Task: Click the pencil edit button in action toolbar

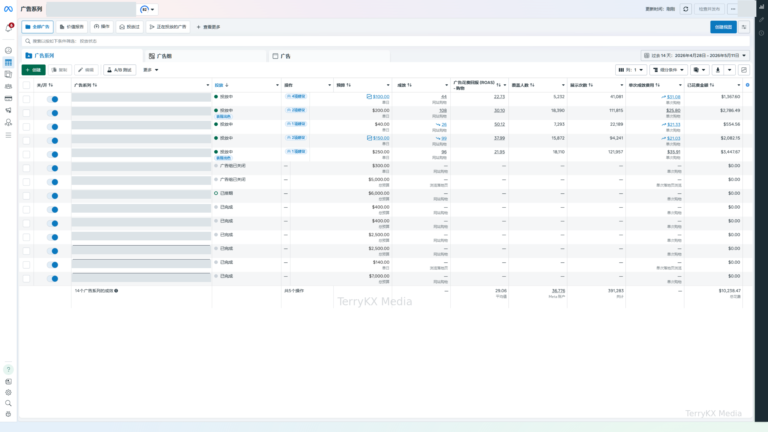Action: pos(86,70)
